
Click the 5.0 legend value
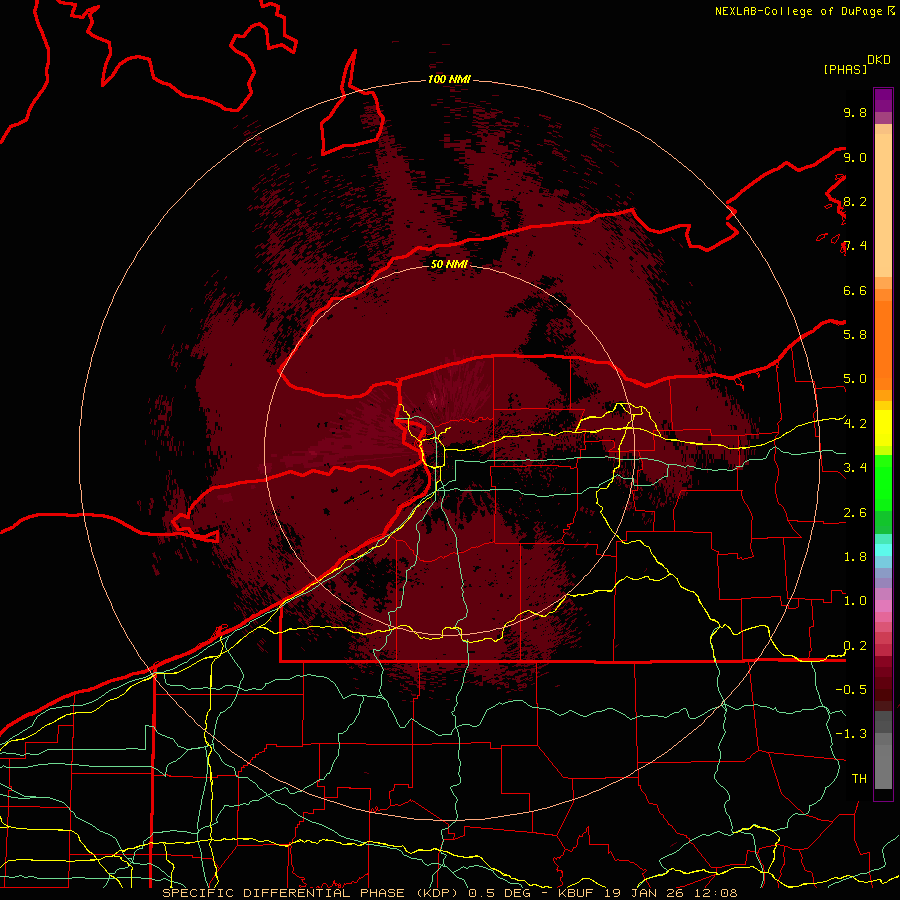[x=855, y=379]
